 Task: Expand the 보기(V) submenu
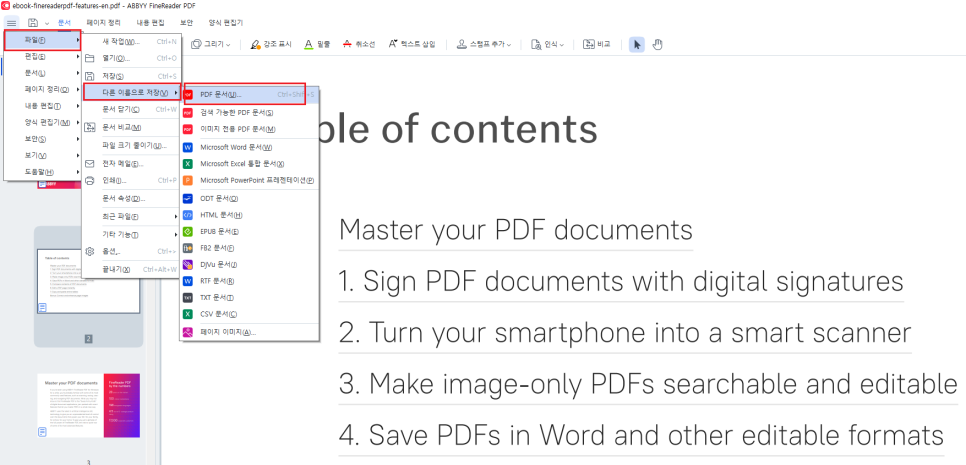coord(43,155)
